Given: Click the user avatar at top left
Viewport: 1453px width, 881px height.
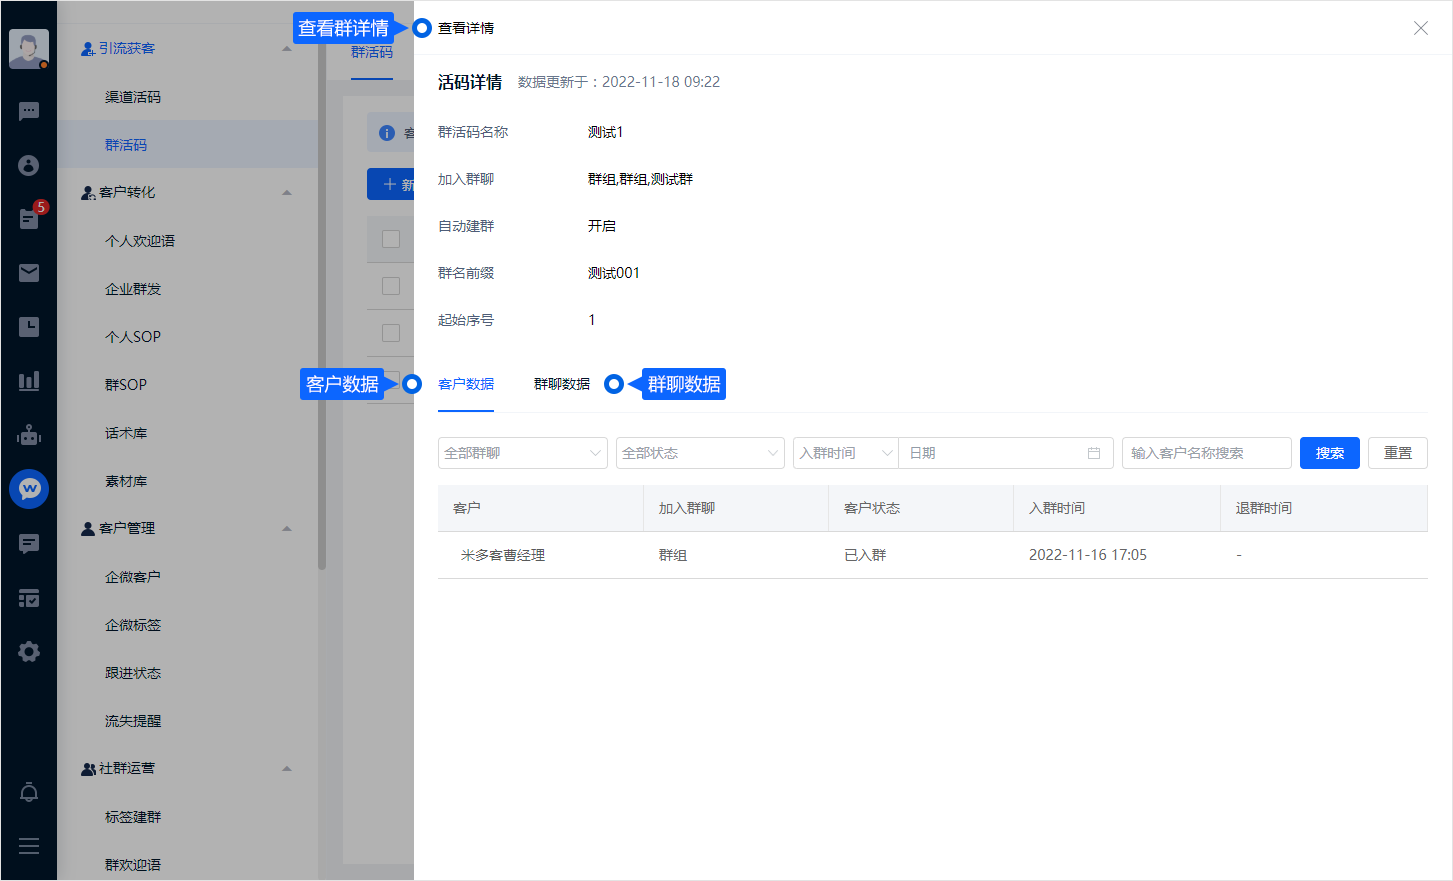Looking at the screenshot, I should [x=29, y=48].
